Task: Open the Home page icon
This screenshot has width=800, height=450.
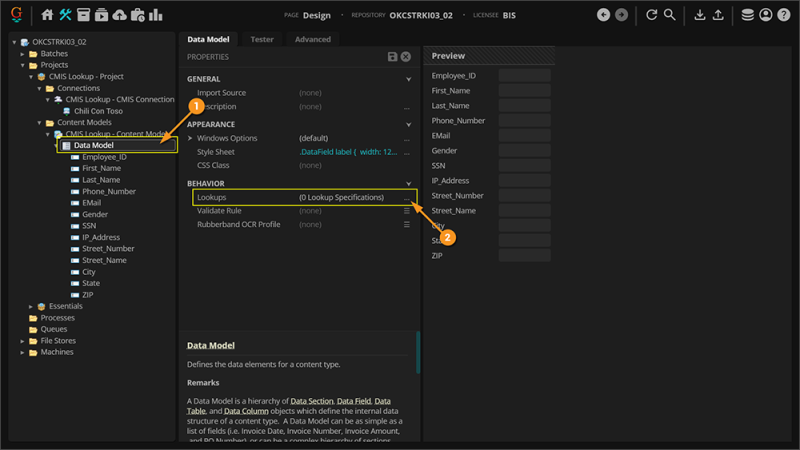Action: (x=48, y=15)
